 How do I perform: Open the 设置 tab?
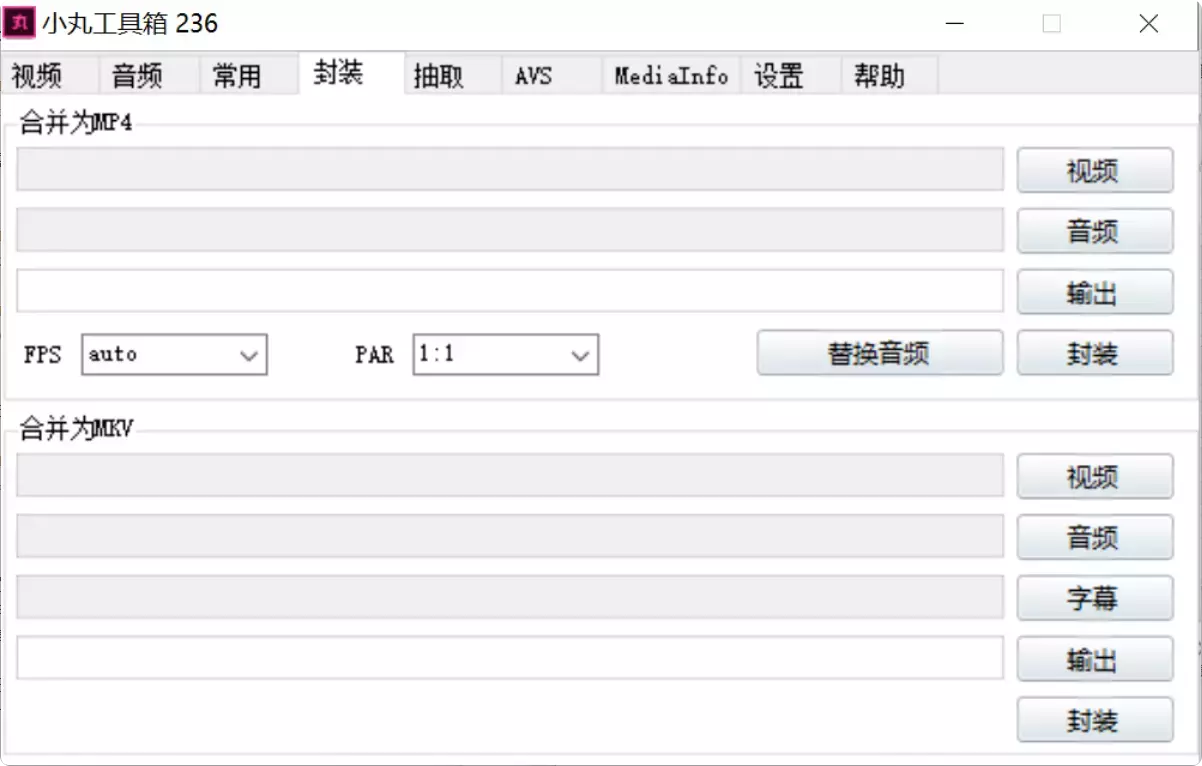click(x=780, y=74)
